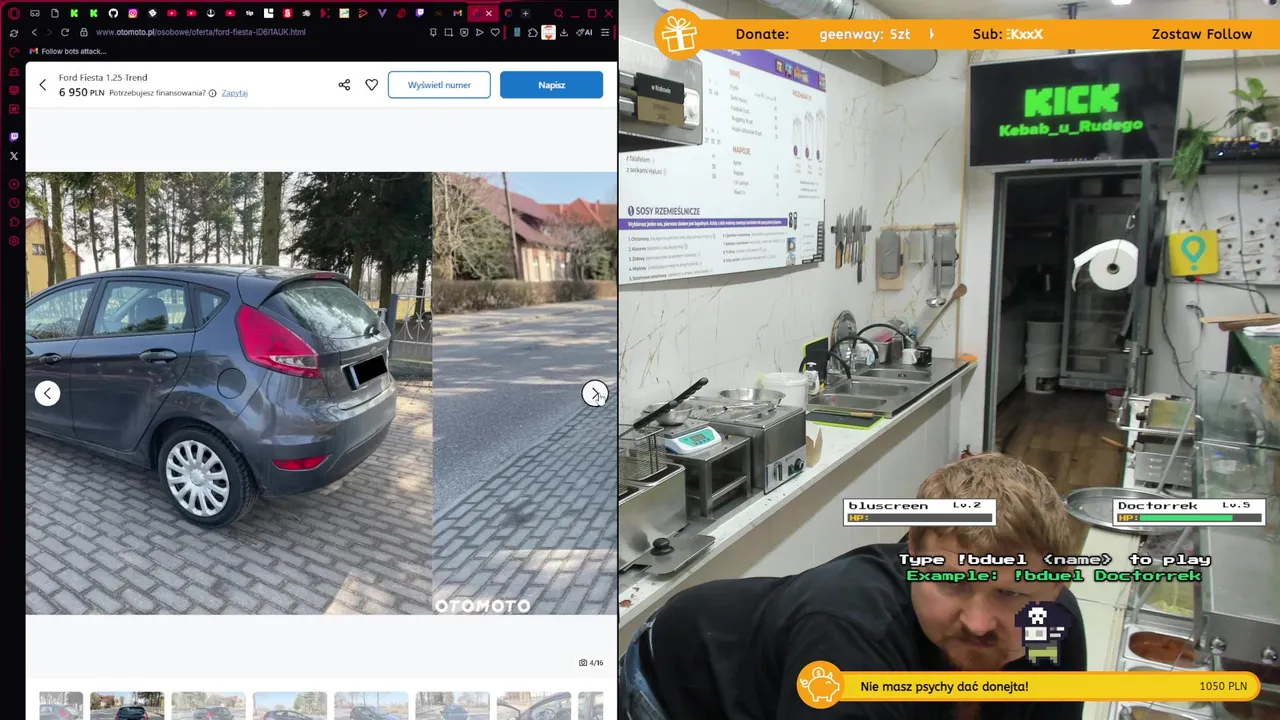Open the sidebar settings gear
The height and width of the screenshot is (720, 1280).
(x=14, y=241)
